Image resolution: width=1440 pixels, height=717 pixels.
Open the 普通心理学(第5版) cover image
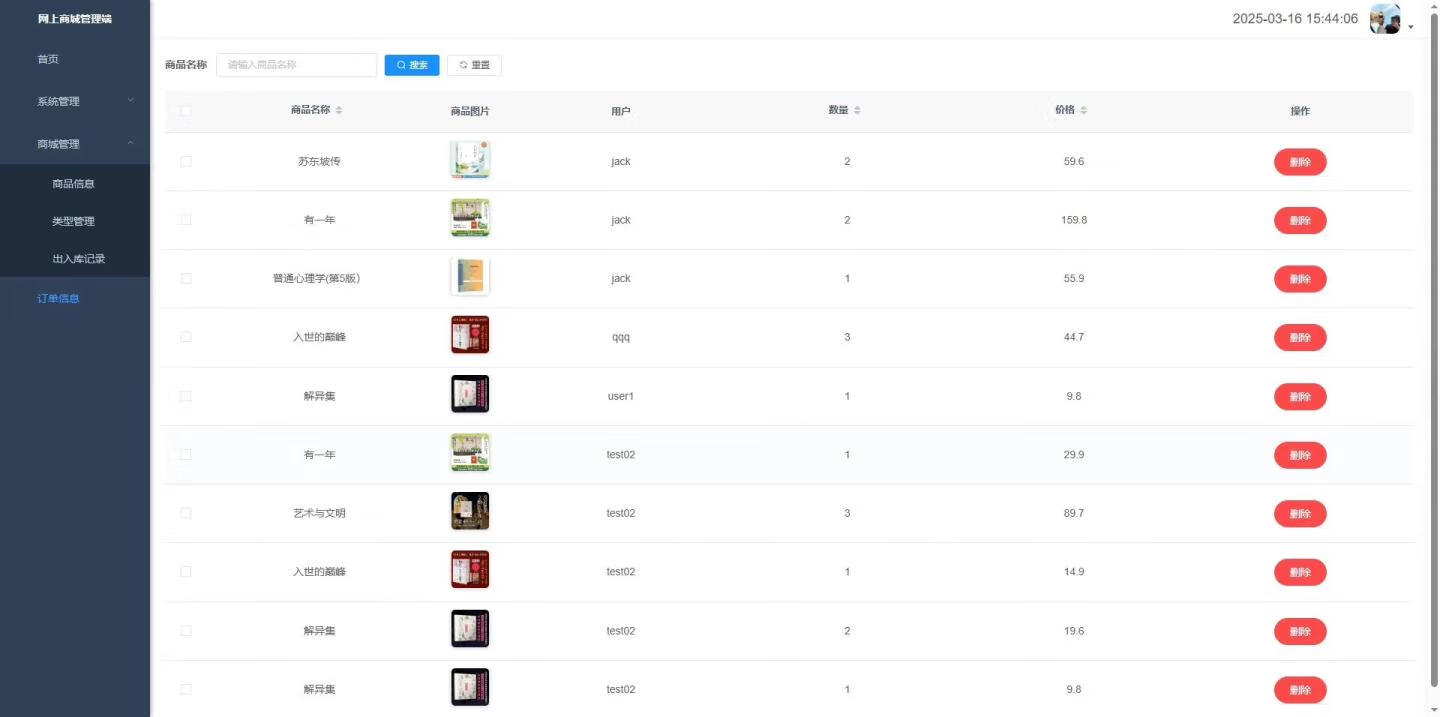[470, 278]
